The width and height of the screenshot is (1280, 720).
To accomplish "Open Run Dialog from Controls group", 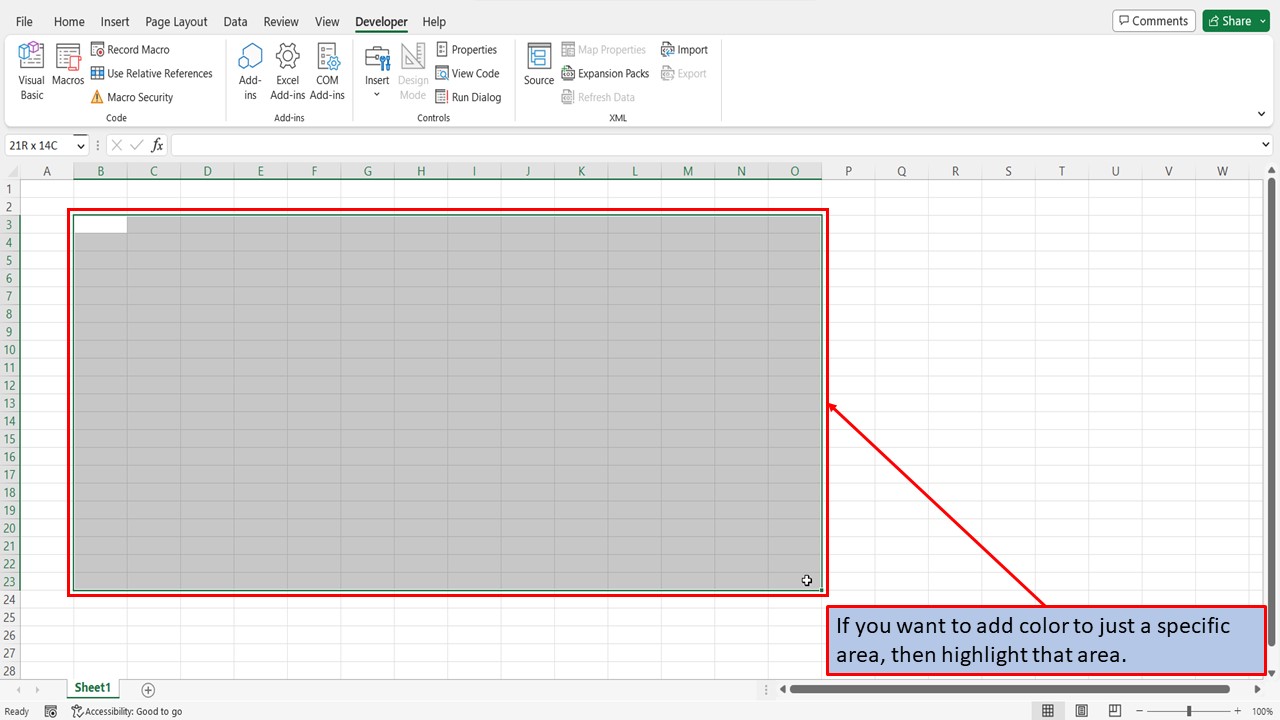I will [468, 96].
